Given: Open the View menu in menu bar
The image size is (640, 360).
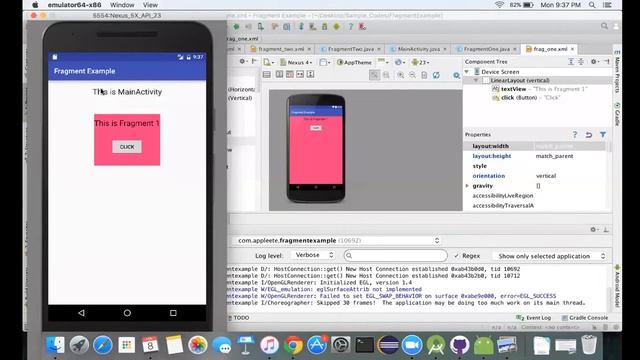Looking at the screenshot, I should 150,5.
